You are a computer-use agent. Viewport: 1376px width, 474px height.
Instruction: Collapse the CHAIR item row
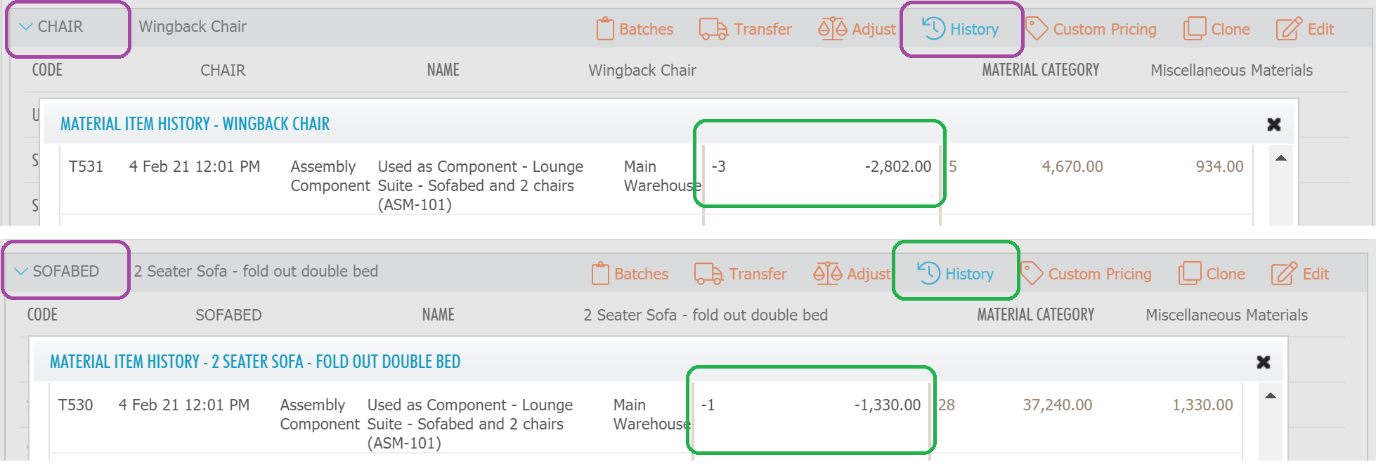pyautogui.click(x=26, y=27)
